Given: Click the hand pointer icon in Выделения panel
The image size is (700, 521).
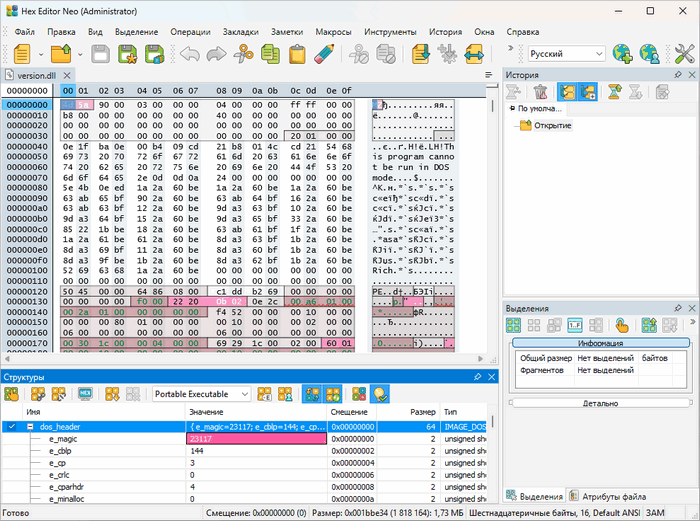Looking at the screenshot, I should (621, 325).
